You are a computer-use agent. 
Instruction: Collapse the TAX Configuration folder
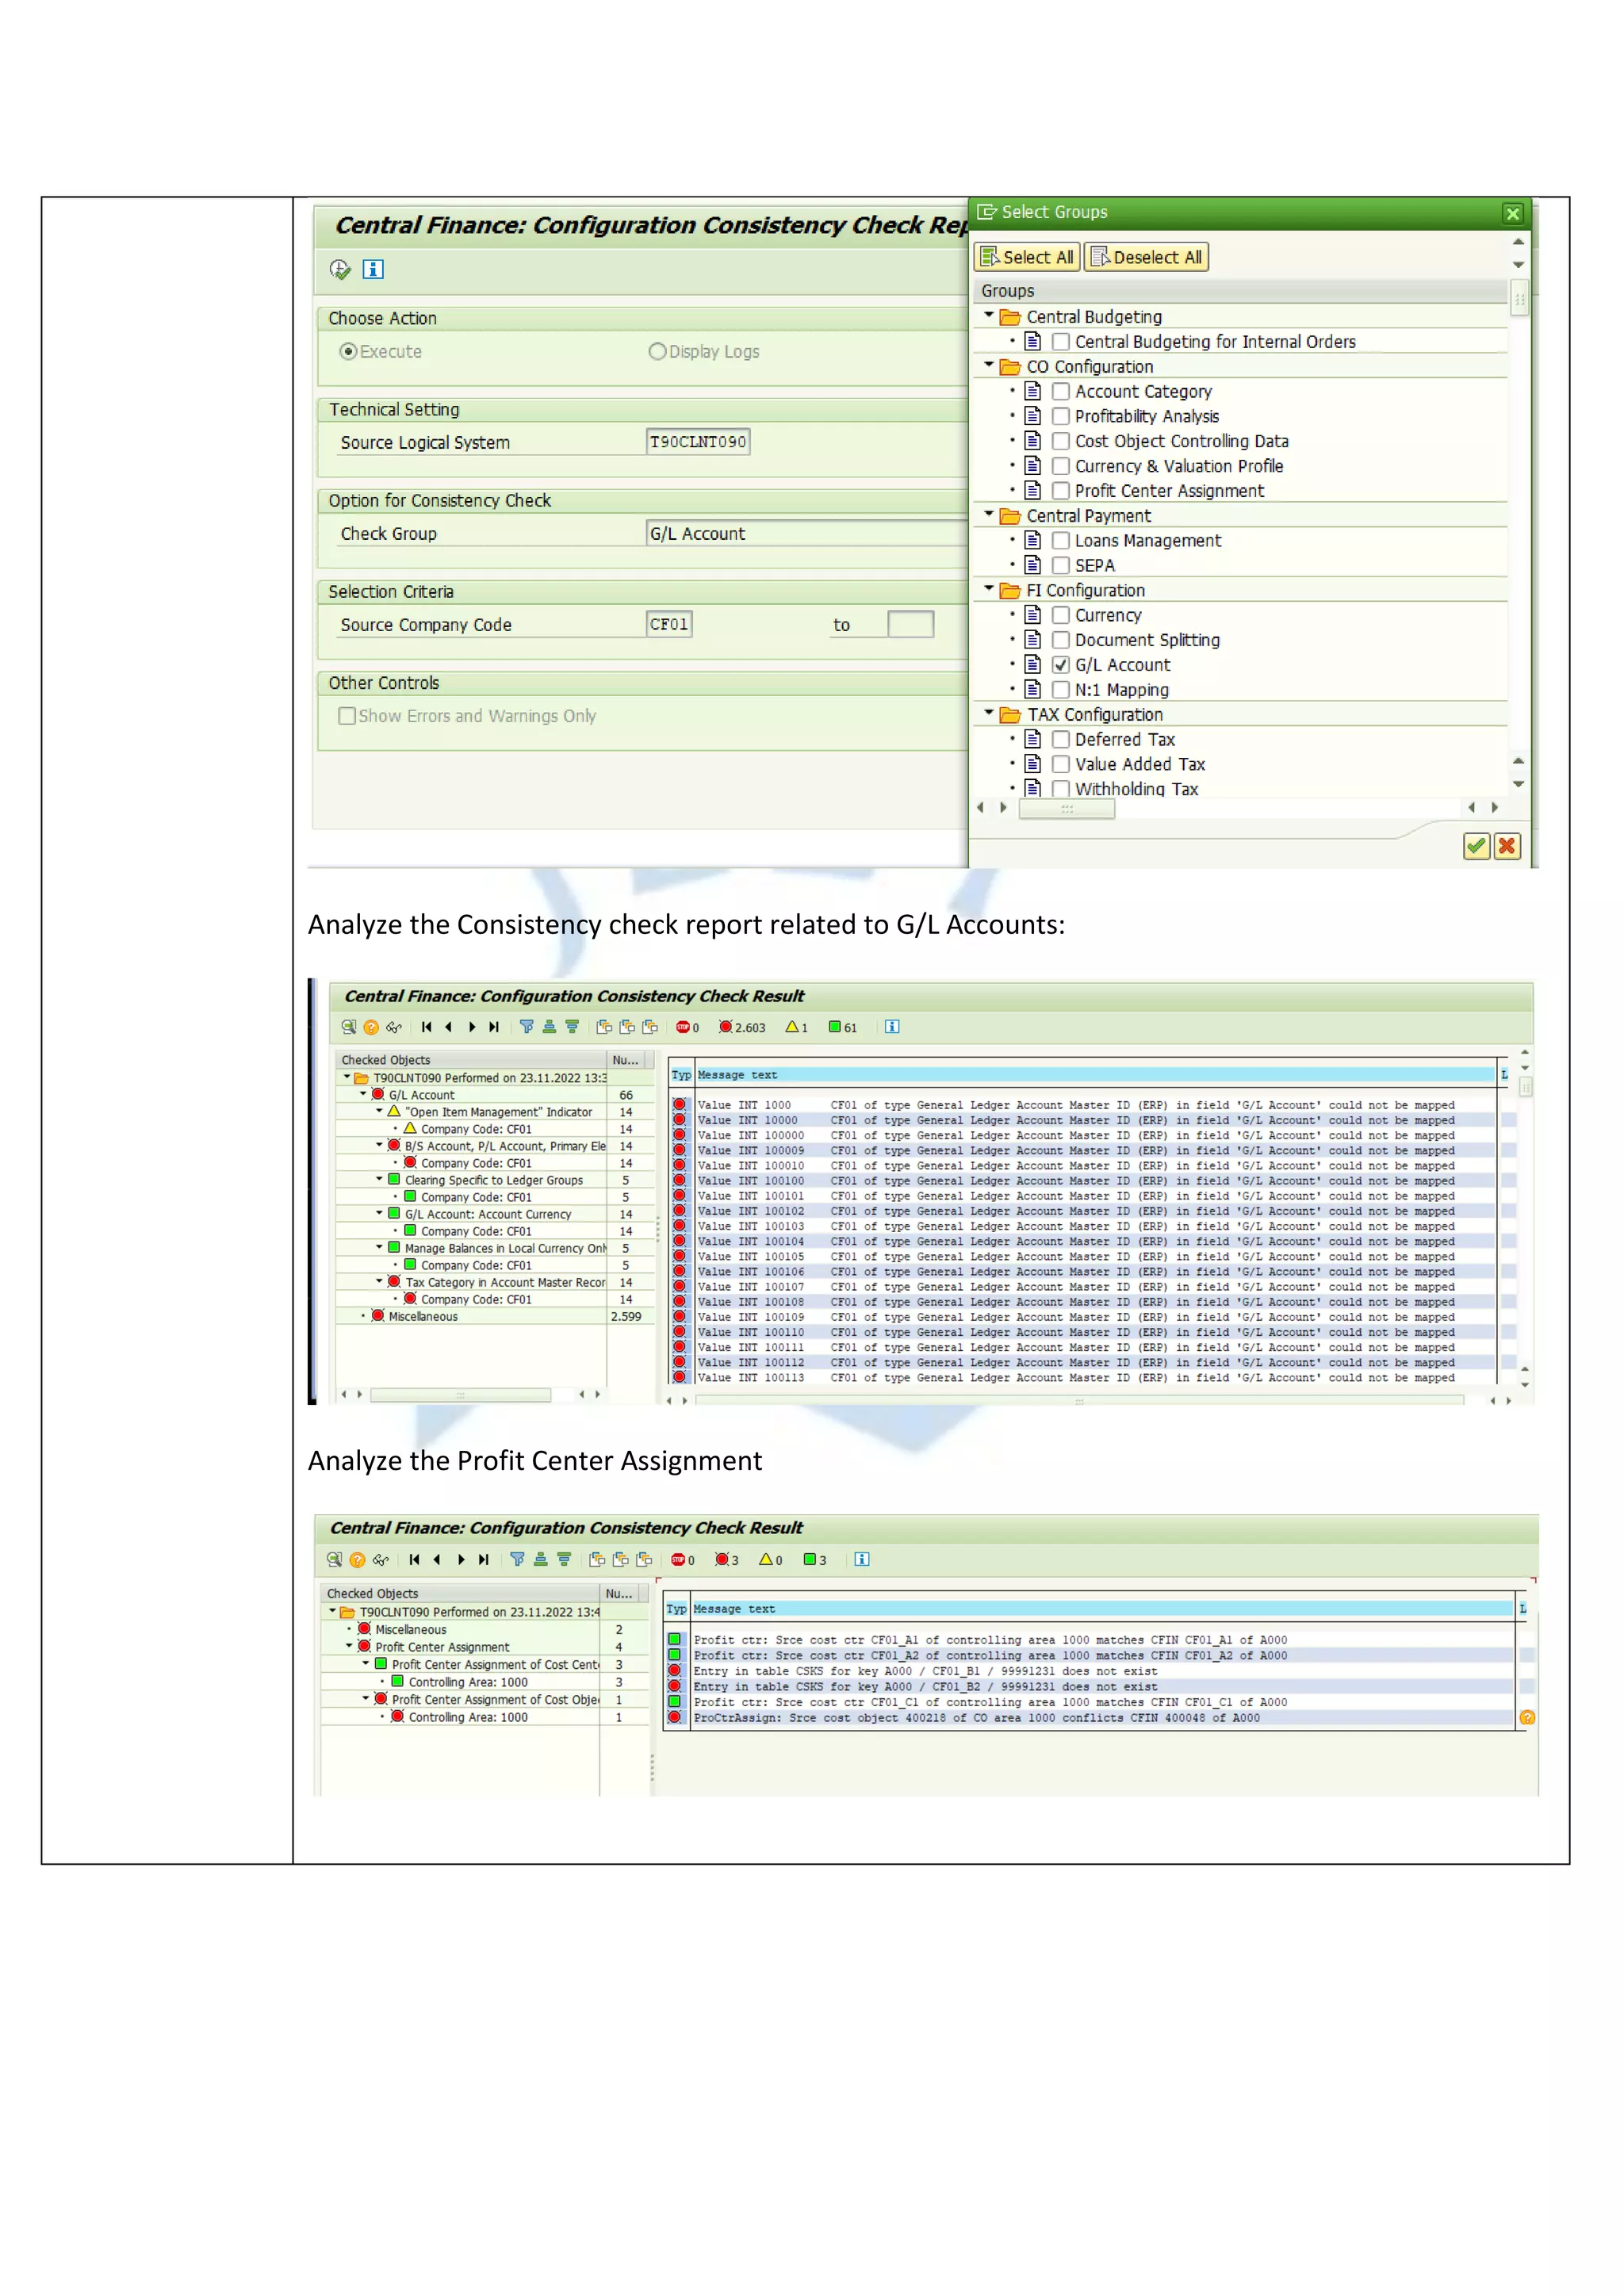tap(989, 713)
